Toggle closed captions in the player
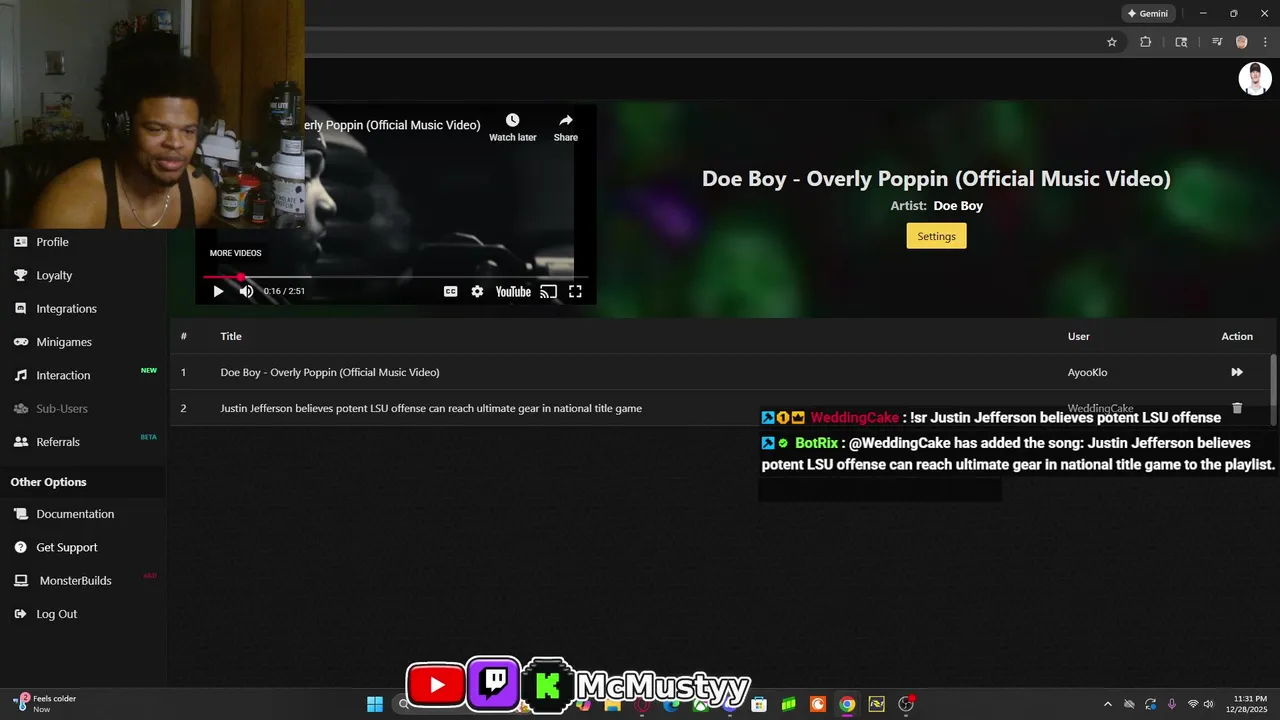 click(x=451, y=291)
